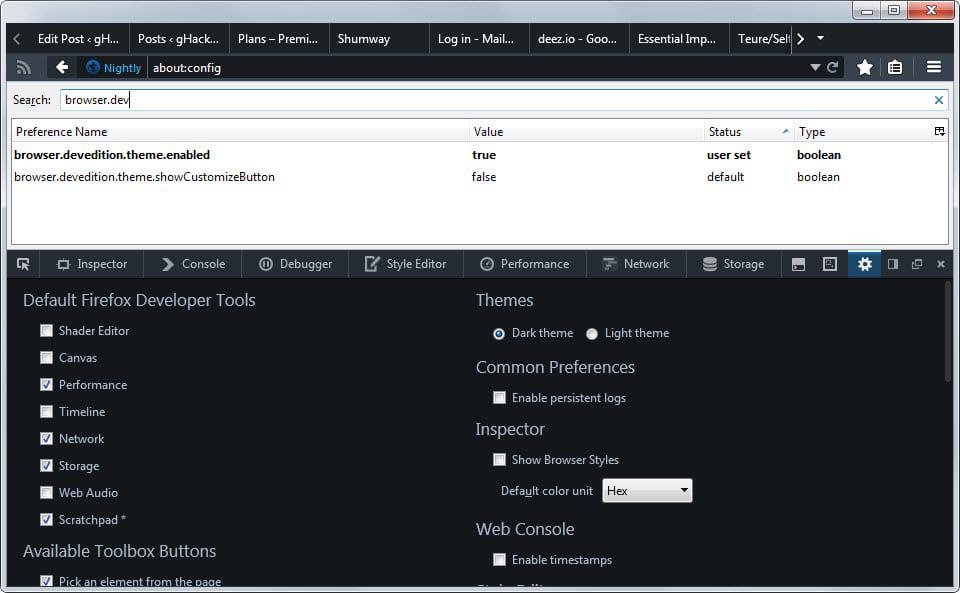960x593 pixels.
Task: Switch to Shumway browser tab
Action: [x=379, y=39]
